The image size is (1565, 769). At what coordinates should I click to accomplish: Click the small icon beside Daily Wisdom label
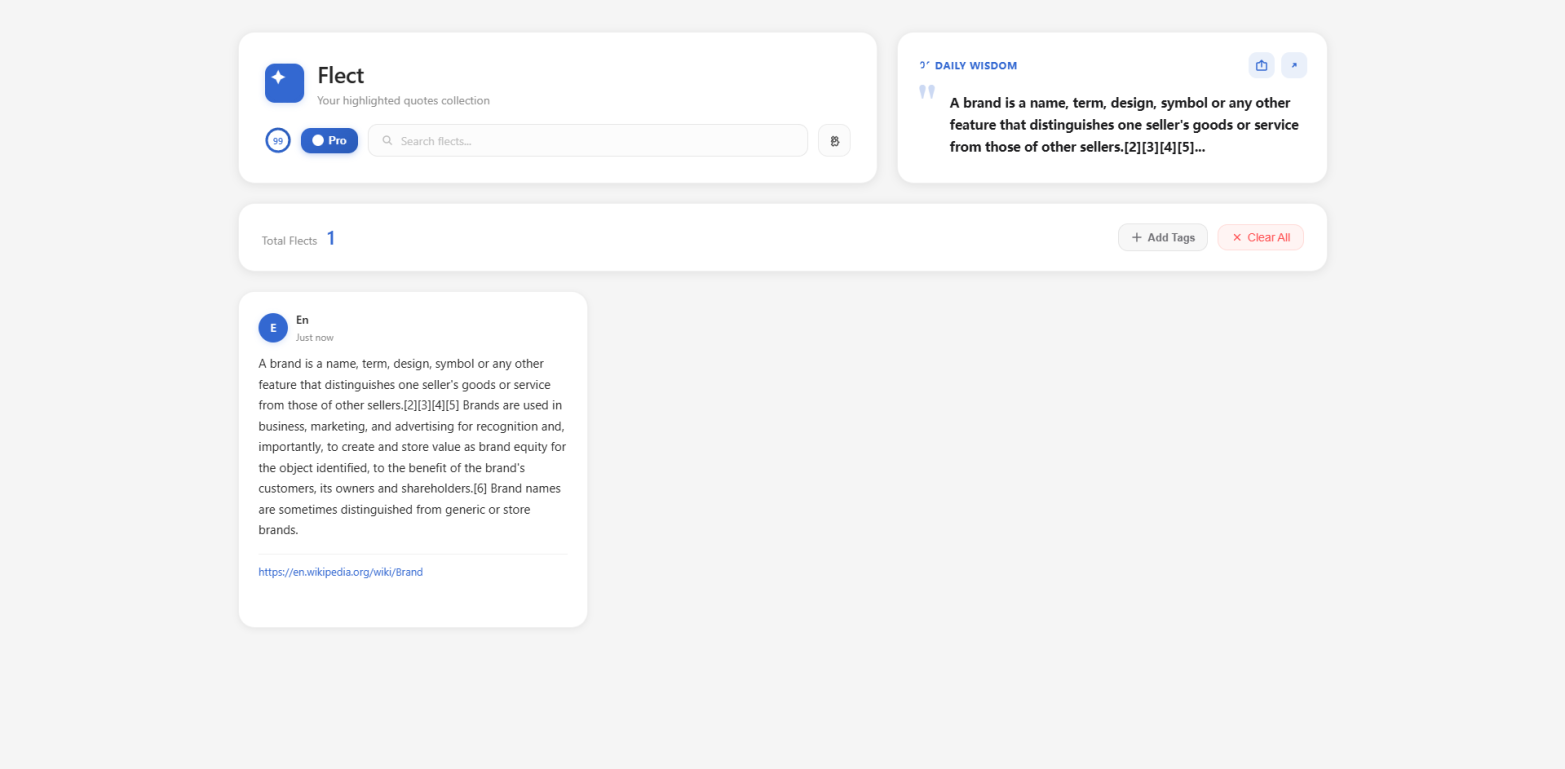pyautogui.click(x=924, y=65)
